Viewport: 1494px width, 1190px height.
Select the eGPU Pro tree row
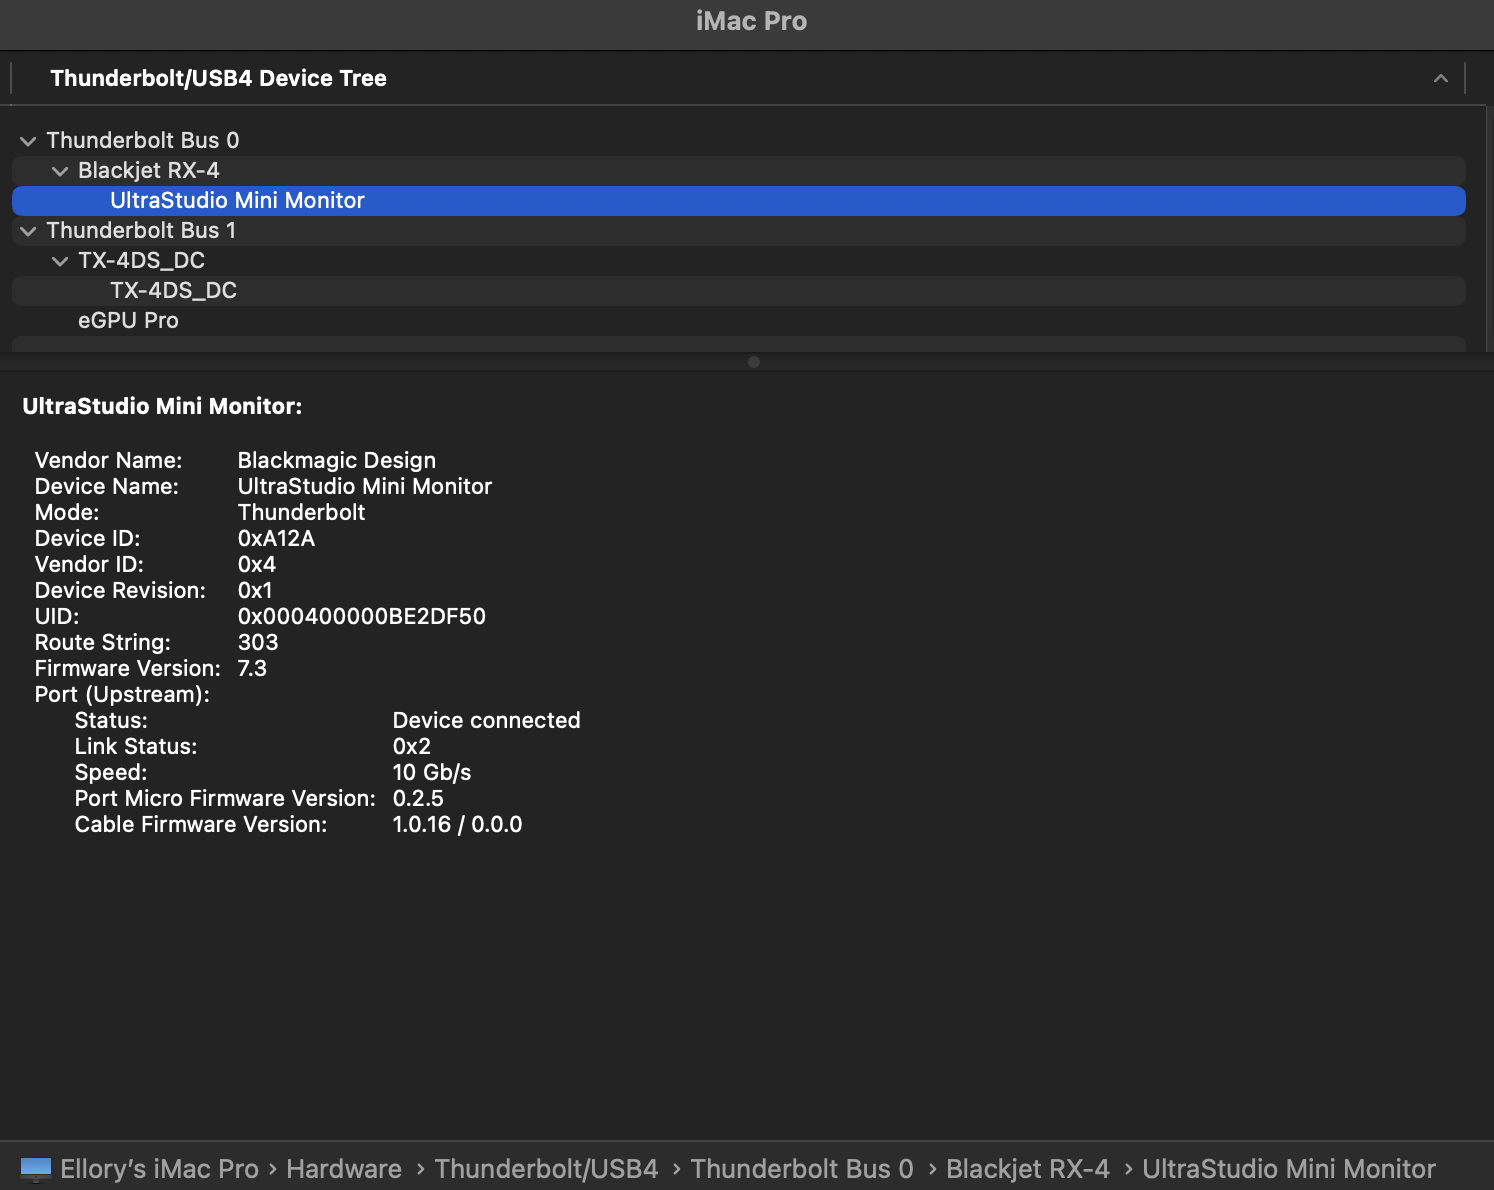739,320
